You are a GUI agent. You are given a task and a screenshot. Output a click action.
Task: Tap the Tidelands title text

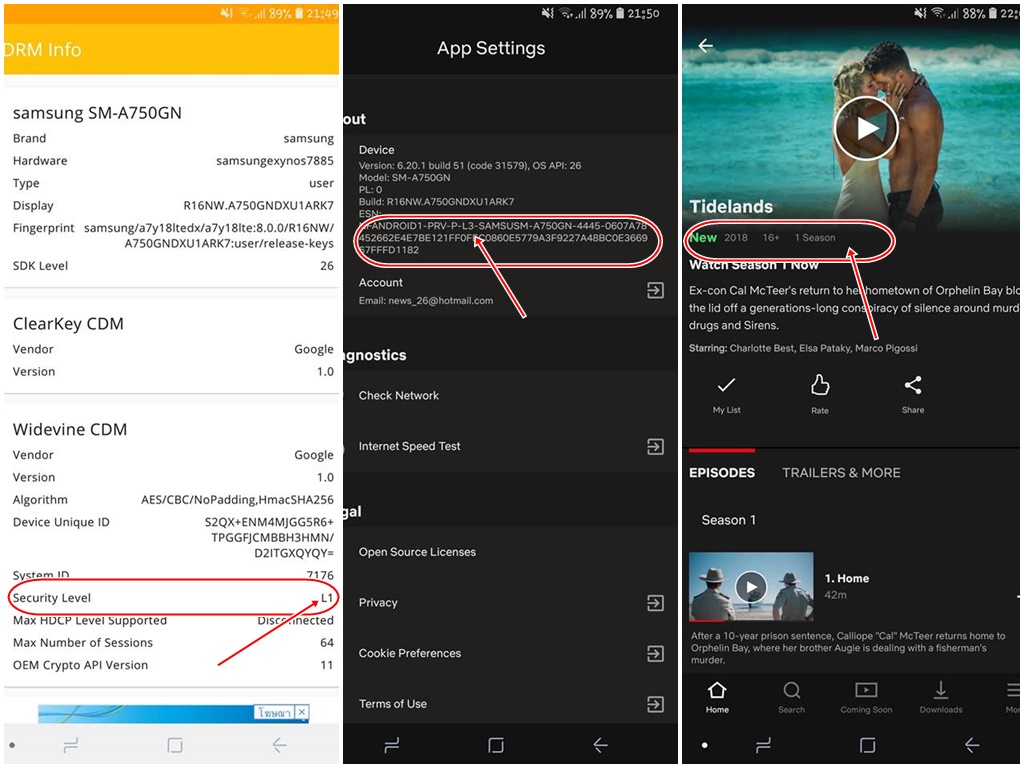(x=731, y=207)
